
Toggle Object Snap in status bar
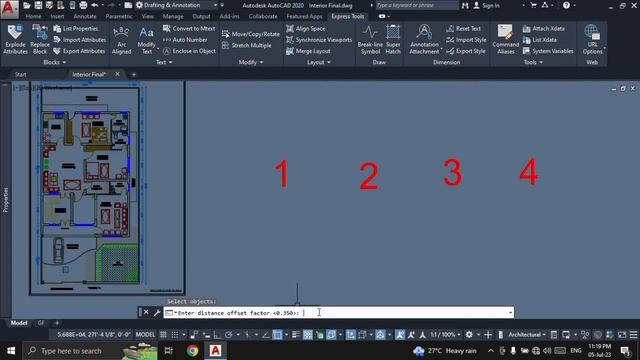point(277,335)
